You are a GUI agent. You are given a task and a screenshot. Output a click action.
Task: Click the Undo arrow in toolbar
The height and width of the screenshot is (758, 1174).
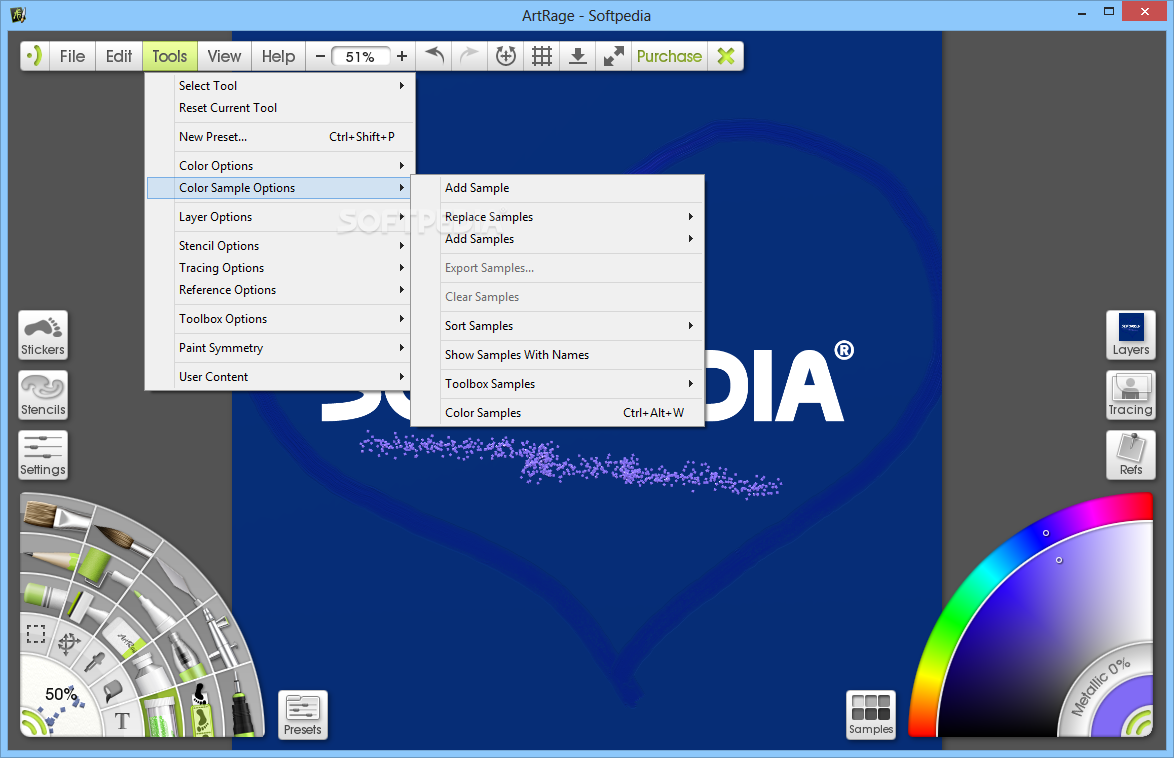click(434, 56)
